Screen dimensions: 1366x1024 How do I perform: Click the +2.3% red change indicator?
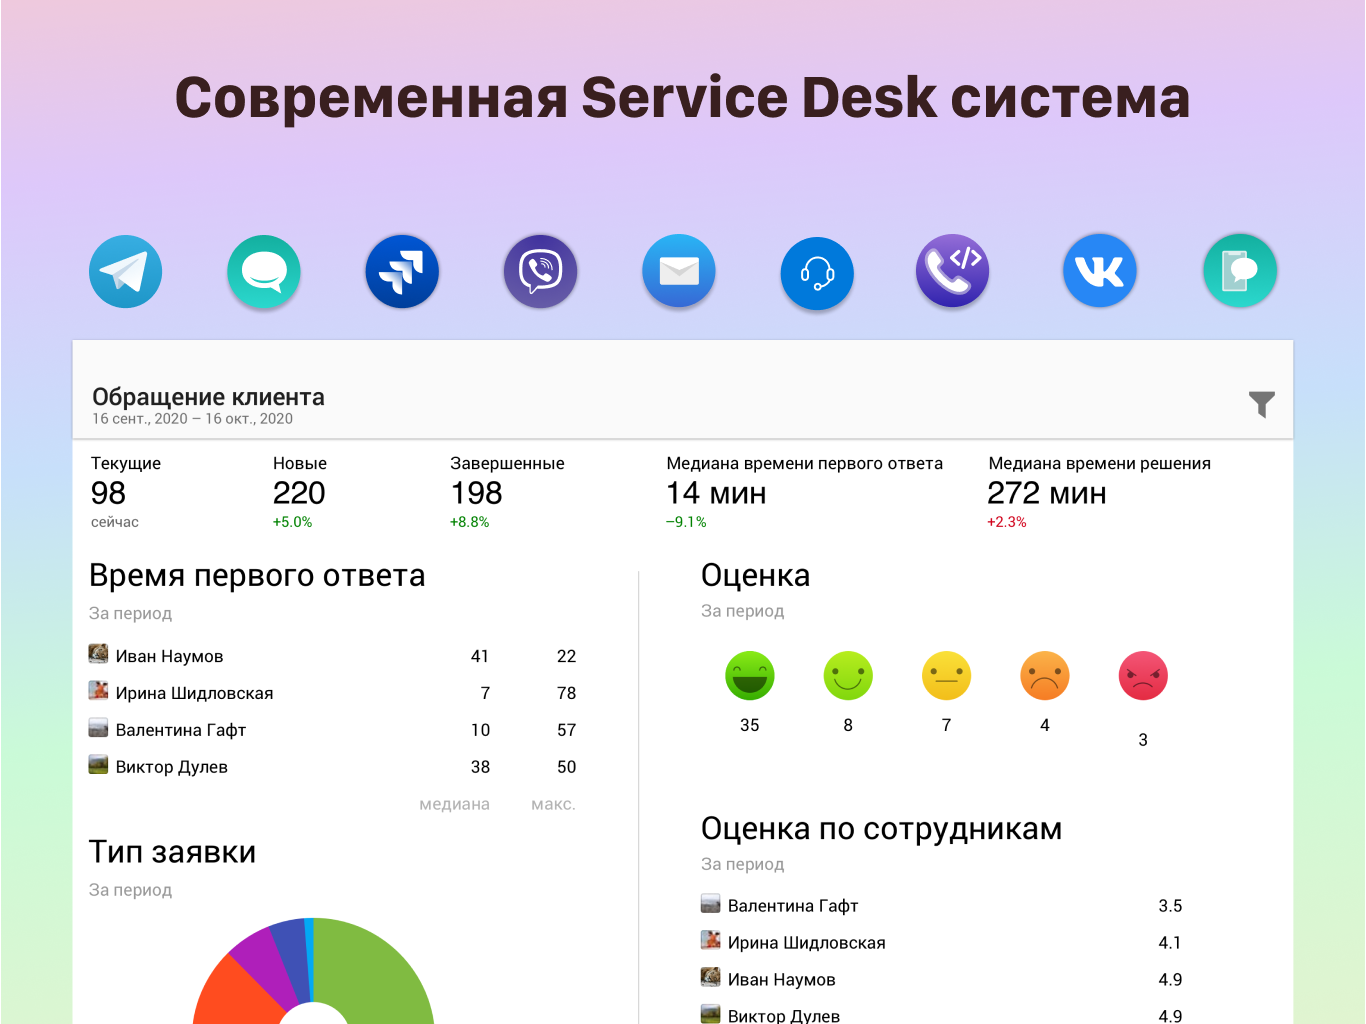click(x=1007, y=522)
